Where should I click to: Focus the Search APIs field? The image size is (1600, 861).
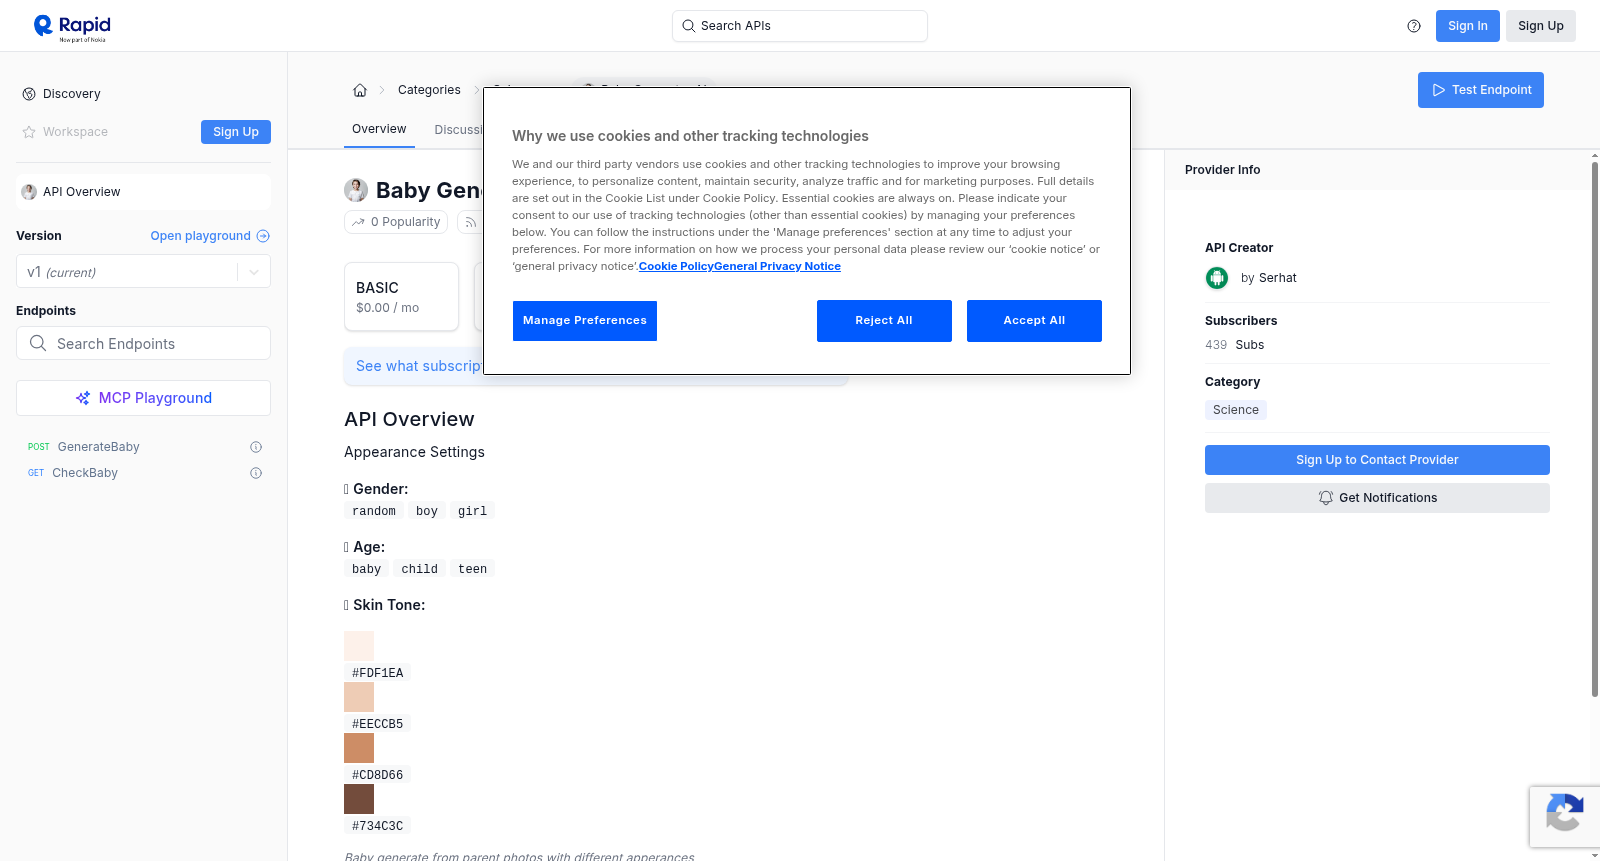coord(800,26)
